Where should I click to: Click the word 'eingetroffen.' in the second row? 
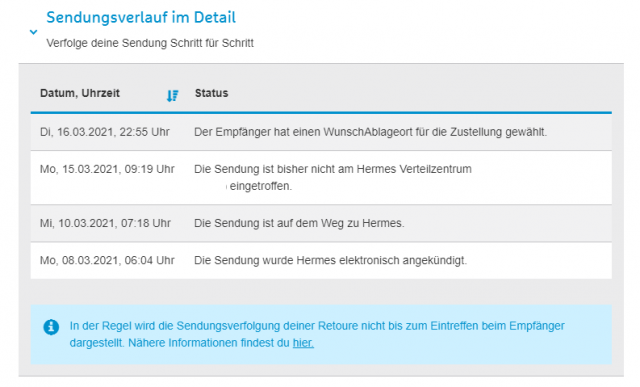(261, 186)
